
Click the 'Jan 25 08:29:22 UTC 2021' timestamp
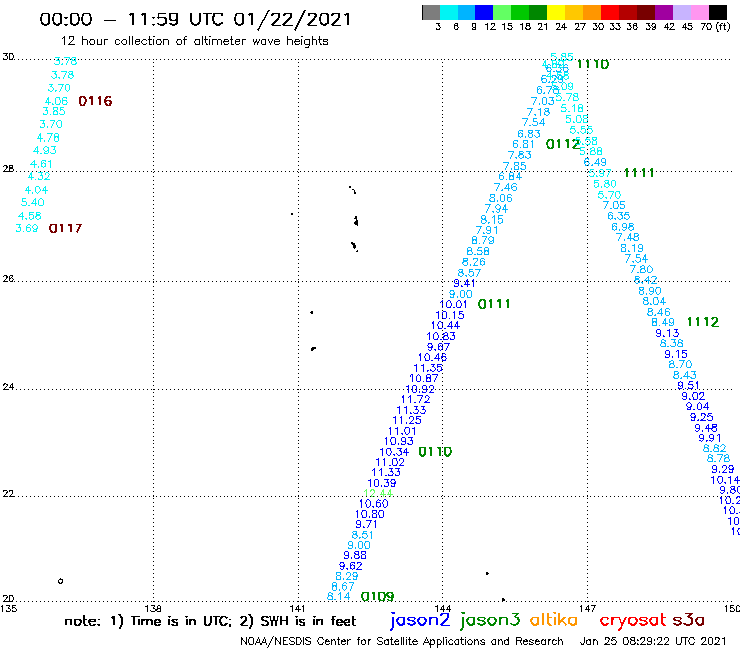coord(653,642)
